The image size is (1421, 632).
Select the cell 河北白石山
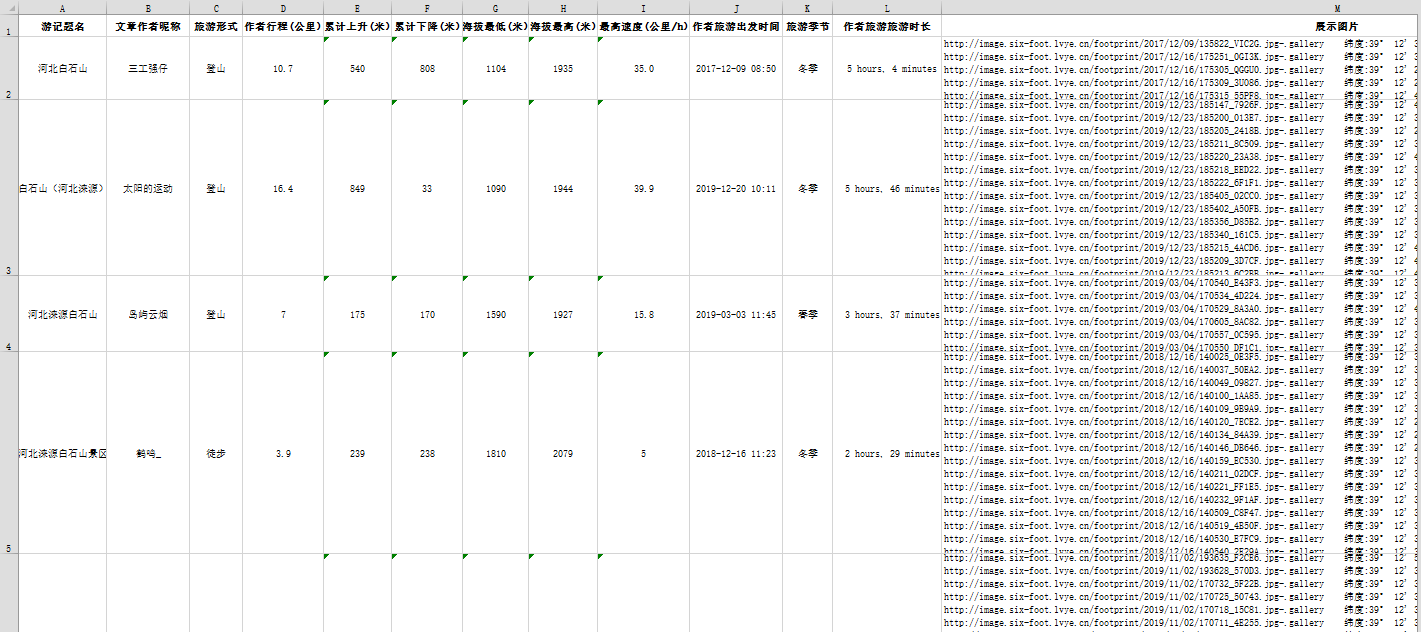point(62,69)
